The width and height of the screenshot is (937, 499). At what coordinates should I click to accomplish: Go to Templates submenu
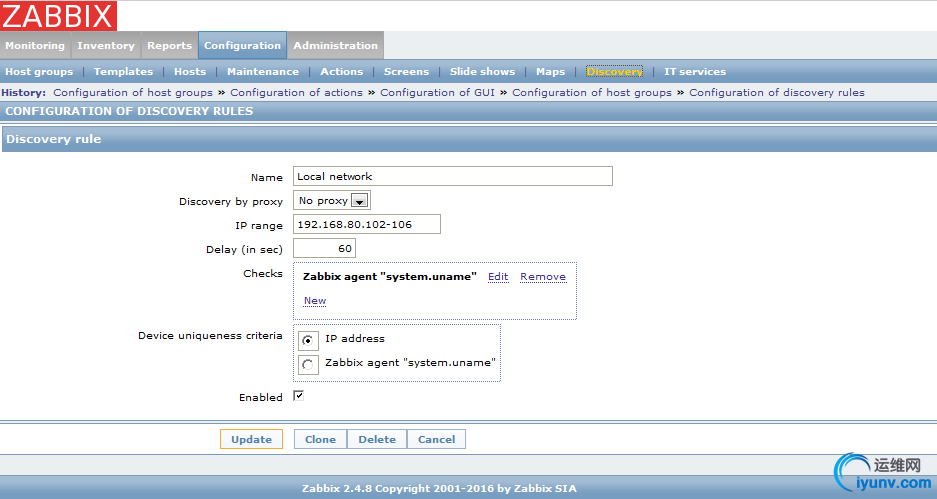pyautogui.click(x=123, y=72)
